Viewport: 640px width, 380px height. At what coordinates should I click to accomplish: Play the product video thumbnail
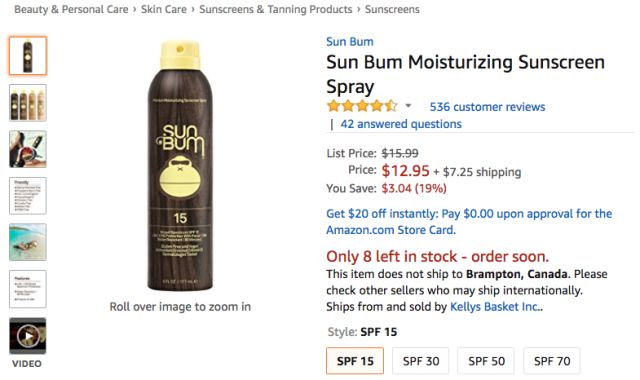(28, 336)
